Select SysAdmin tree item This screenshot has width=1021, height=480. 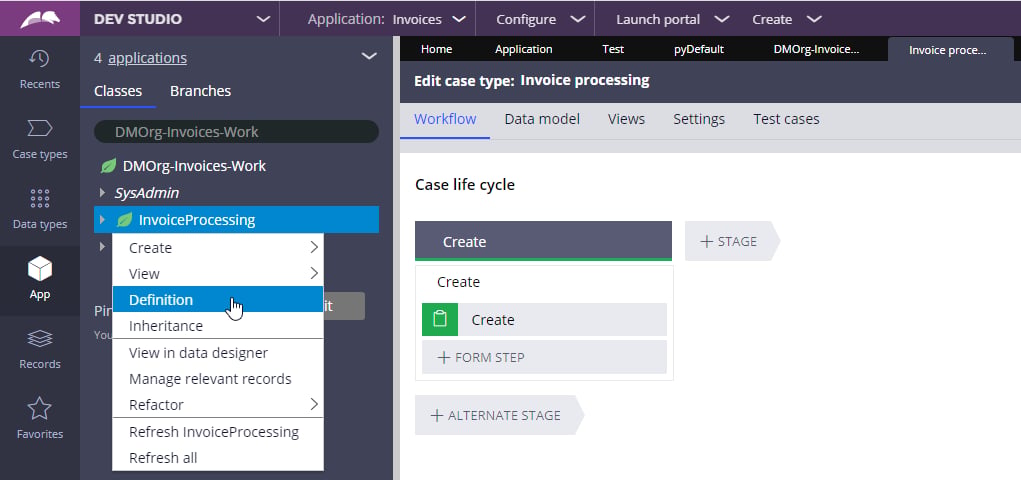point(147,193)
